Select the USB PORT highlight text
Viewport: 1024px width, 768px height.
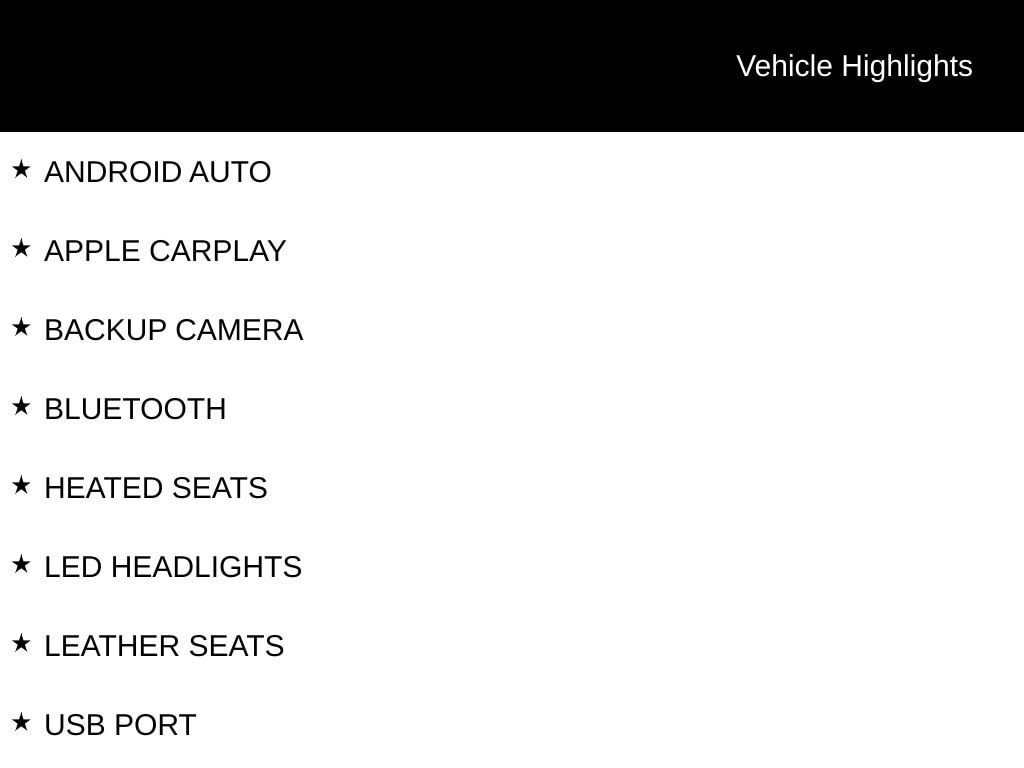pos(120,726)
